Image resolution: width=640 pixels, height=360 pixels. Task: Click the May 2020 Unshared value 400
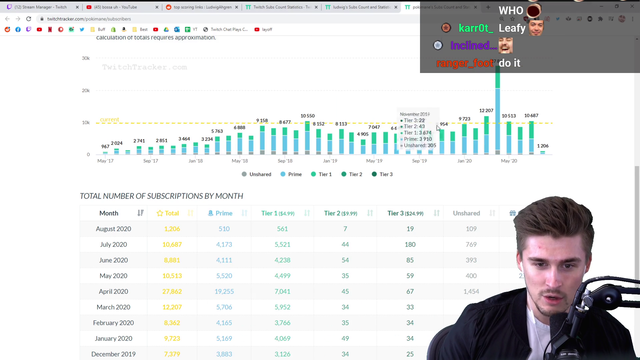(x=471, y=276)
